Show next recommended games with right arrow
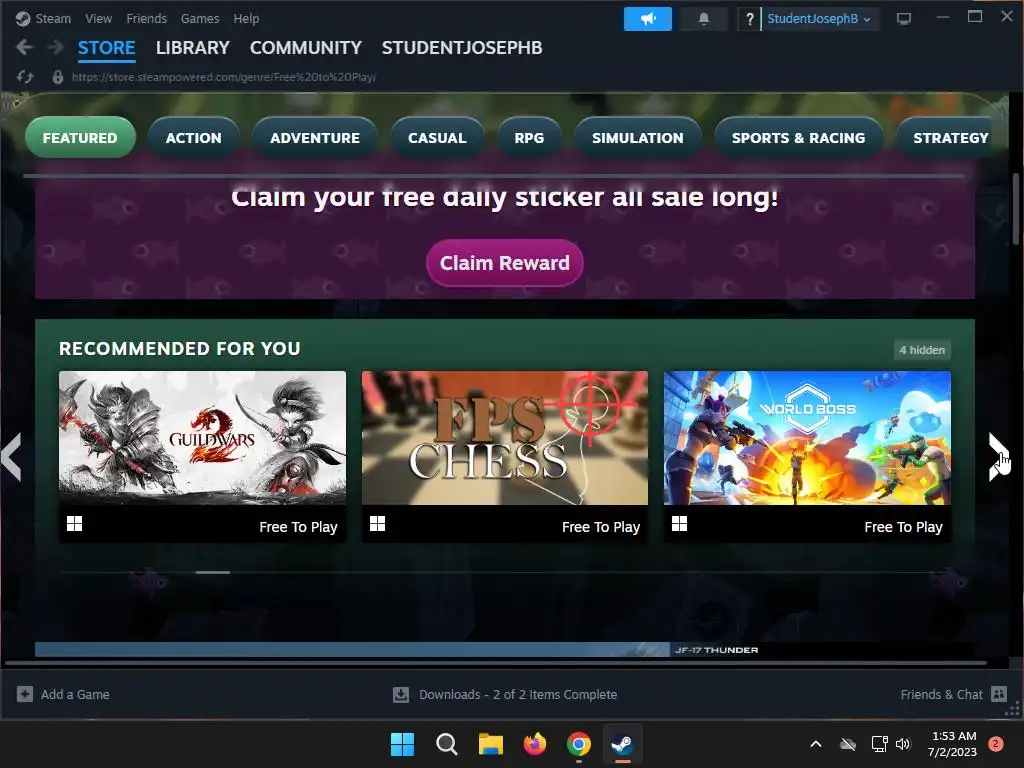Viewport: 1024px width, 768px height. tap(999, 456)
